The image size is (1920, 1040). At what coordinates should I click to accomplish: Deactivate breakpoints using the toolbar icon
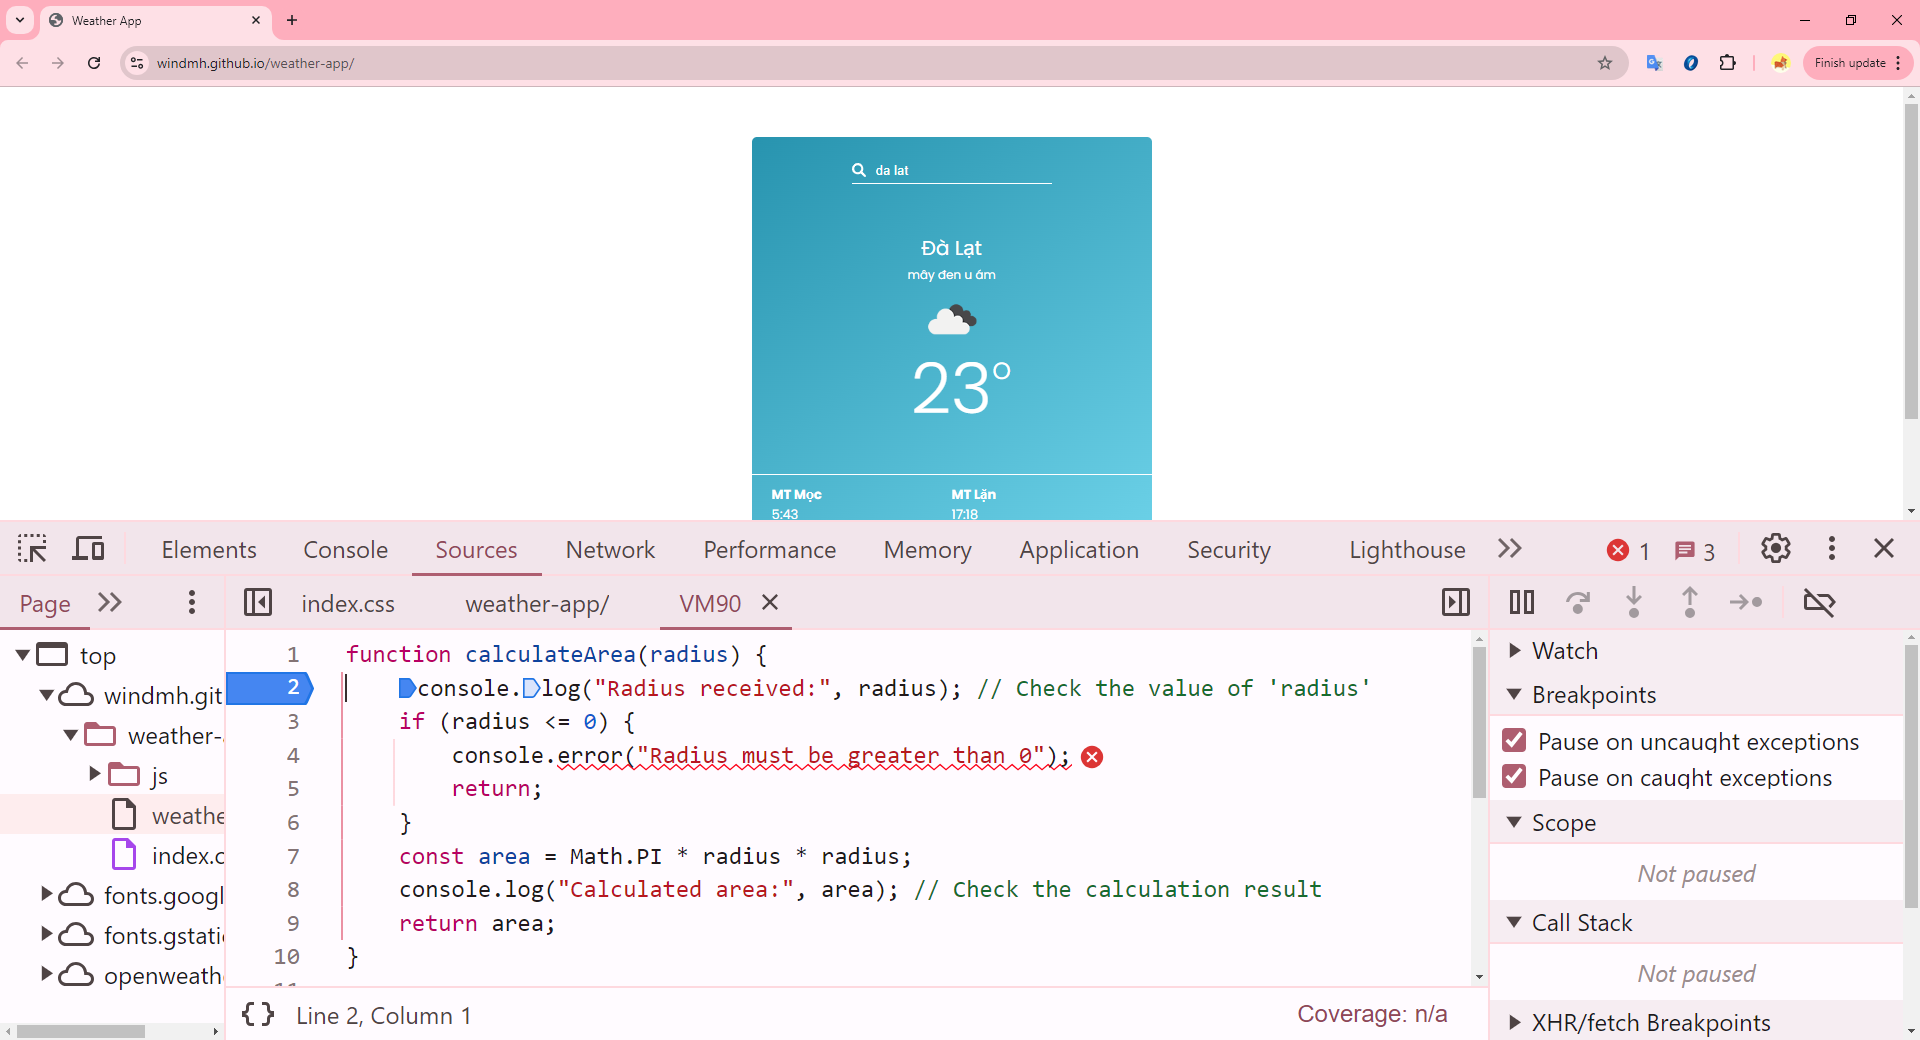1818,602
